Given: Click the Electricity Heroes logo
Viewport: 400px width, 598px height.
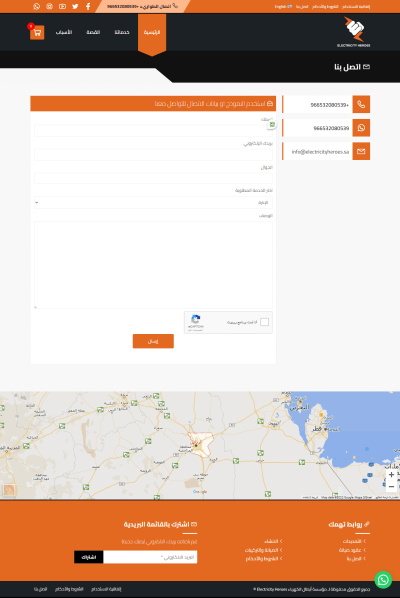Looking at the screenshot, I should click(353, 32).
